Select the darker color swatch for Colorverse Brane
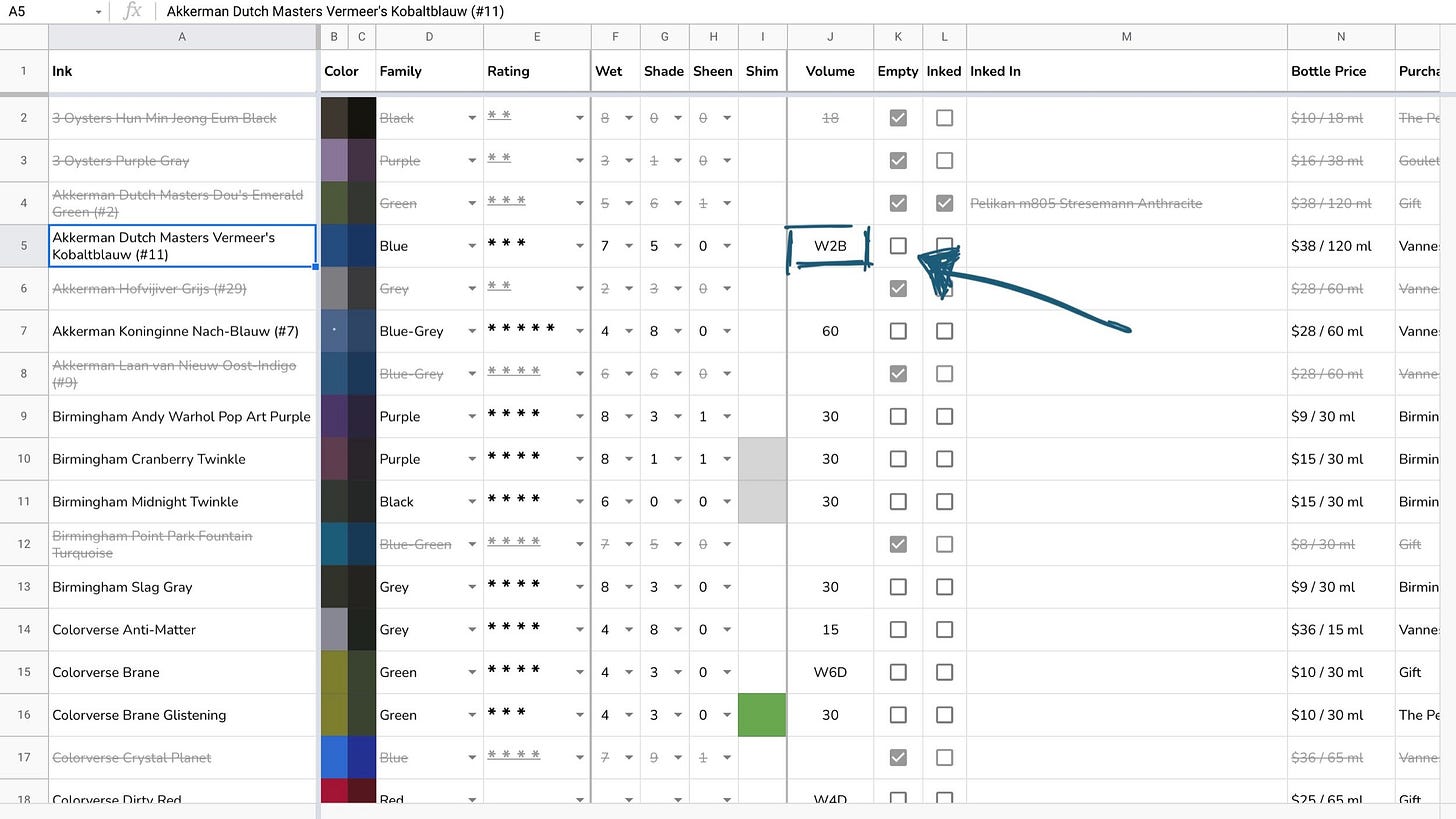The height and width of the screenshot is (819, 1456). point(362,672)
